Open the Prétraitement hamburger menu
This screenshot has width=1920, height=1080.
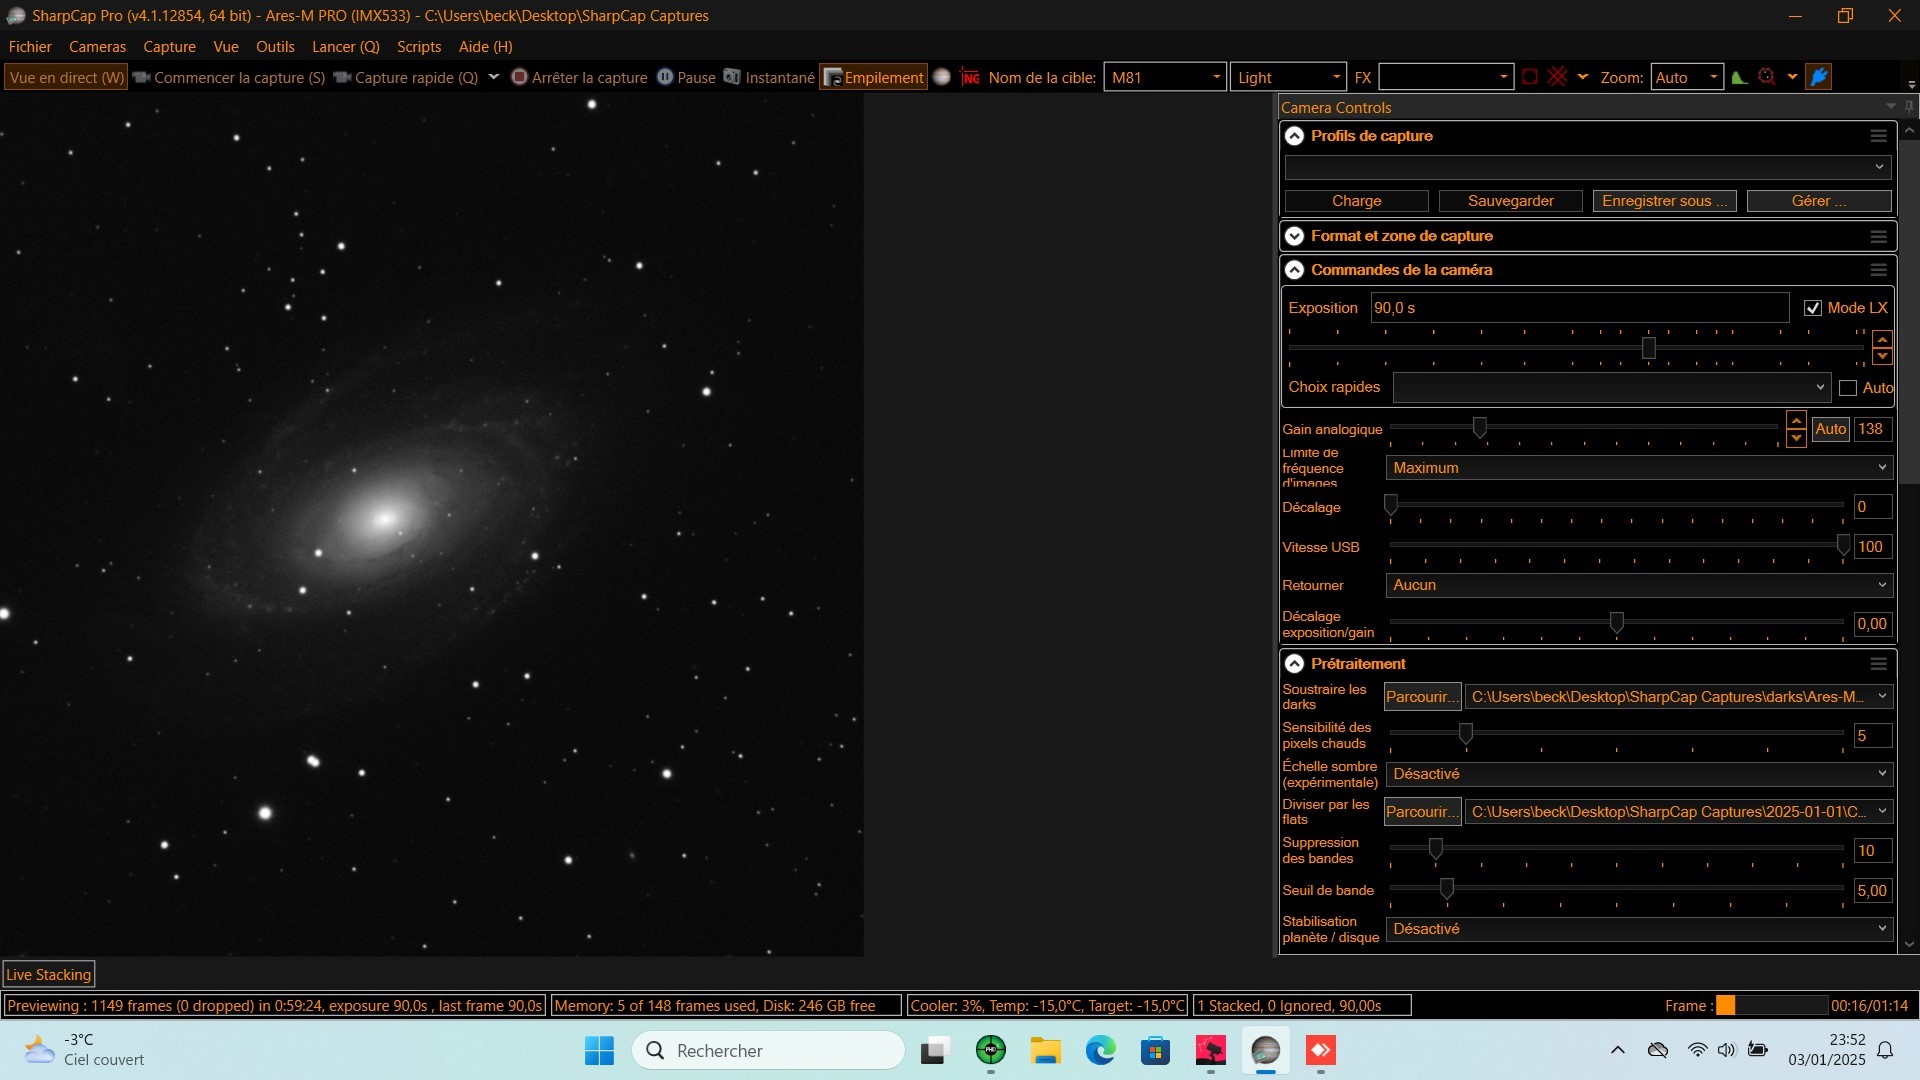(x=1879, y=664)
